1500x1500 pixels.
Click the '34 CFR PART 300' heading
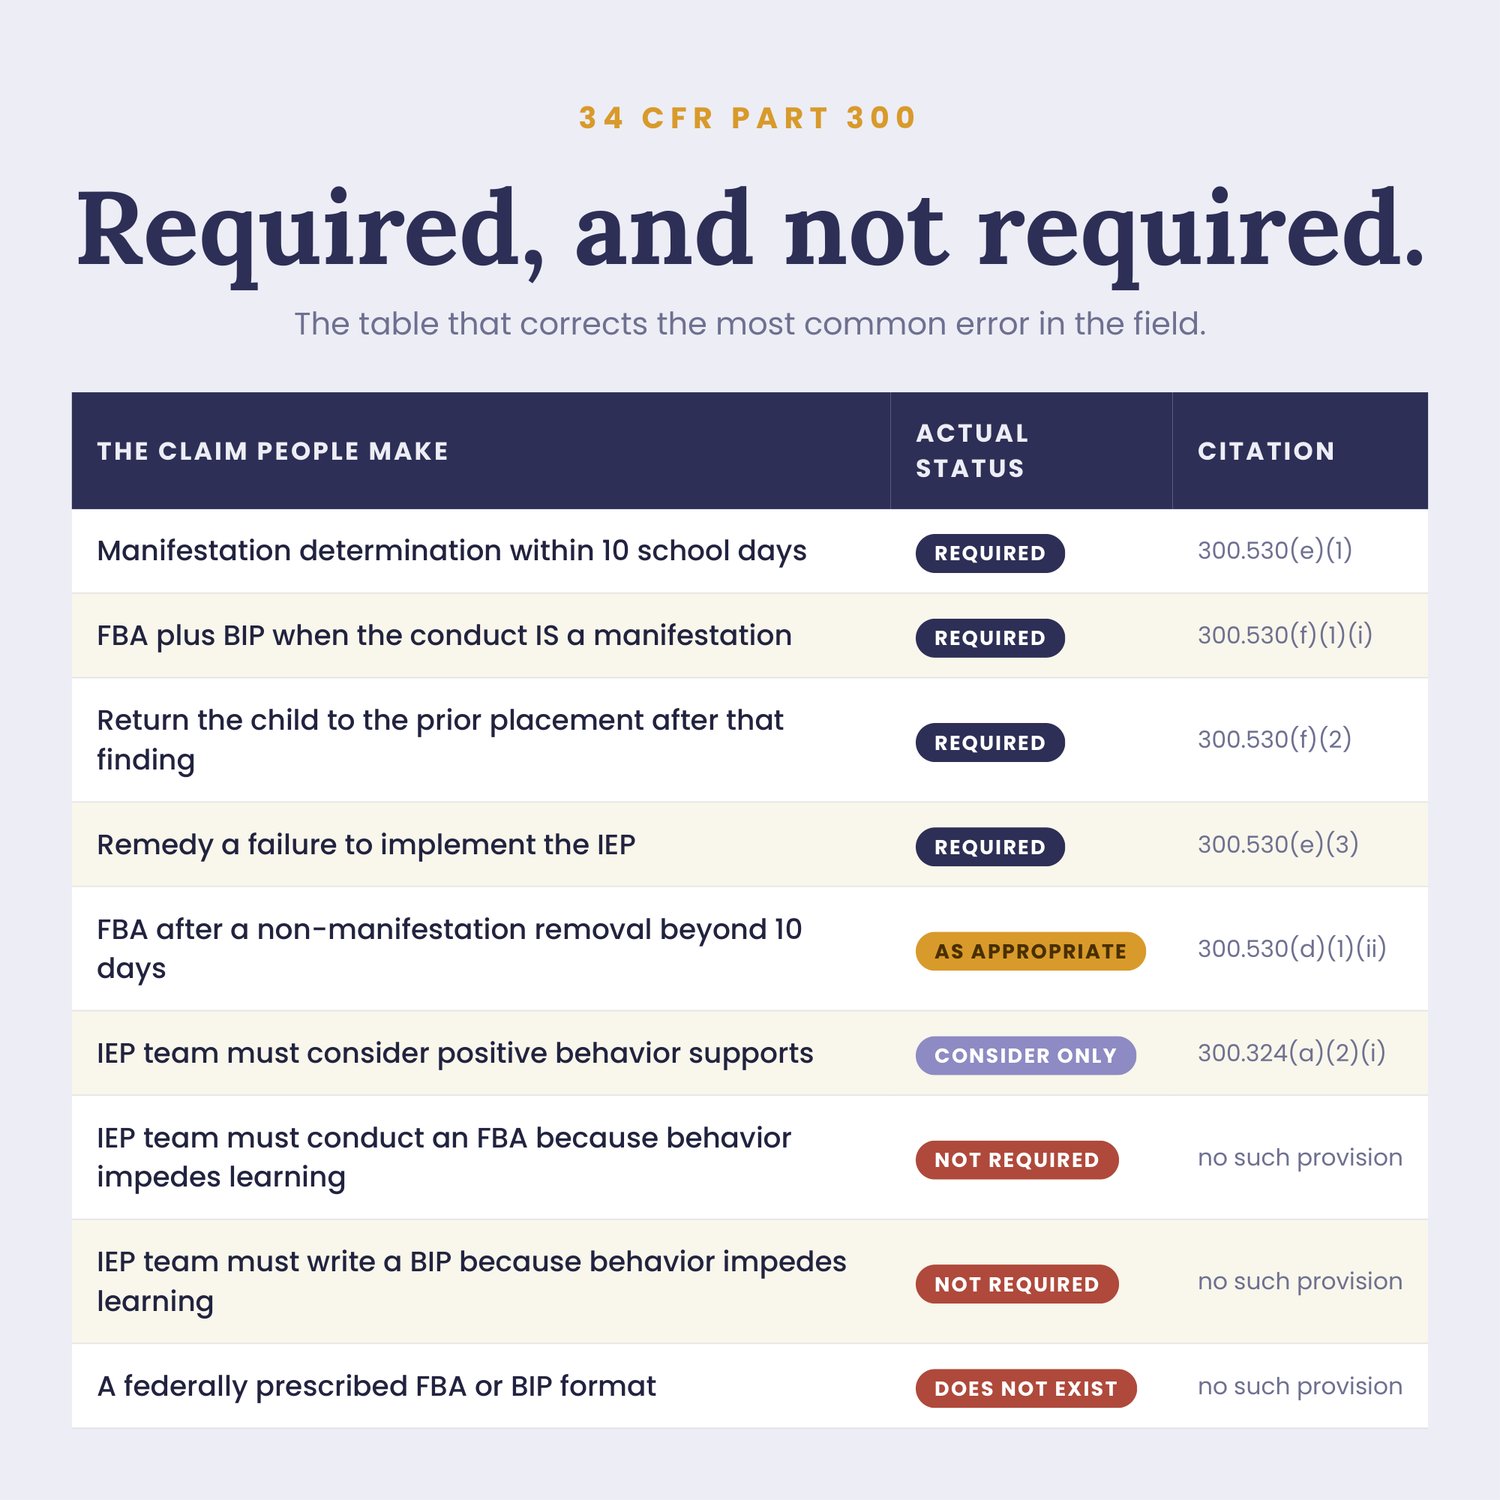pos(748,118)
